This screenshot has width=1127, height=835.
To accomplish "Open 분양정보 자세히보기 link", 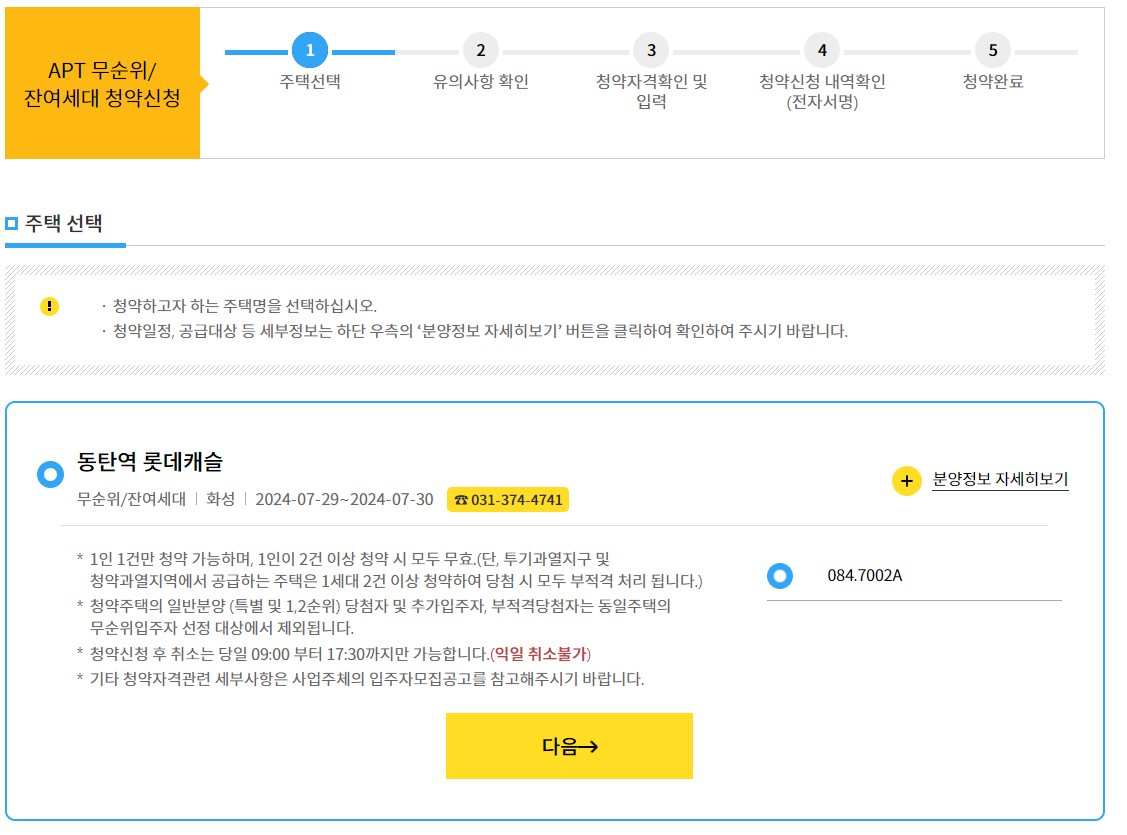I will [x=1000, y=479].
